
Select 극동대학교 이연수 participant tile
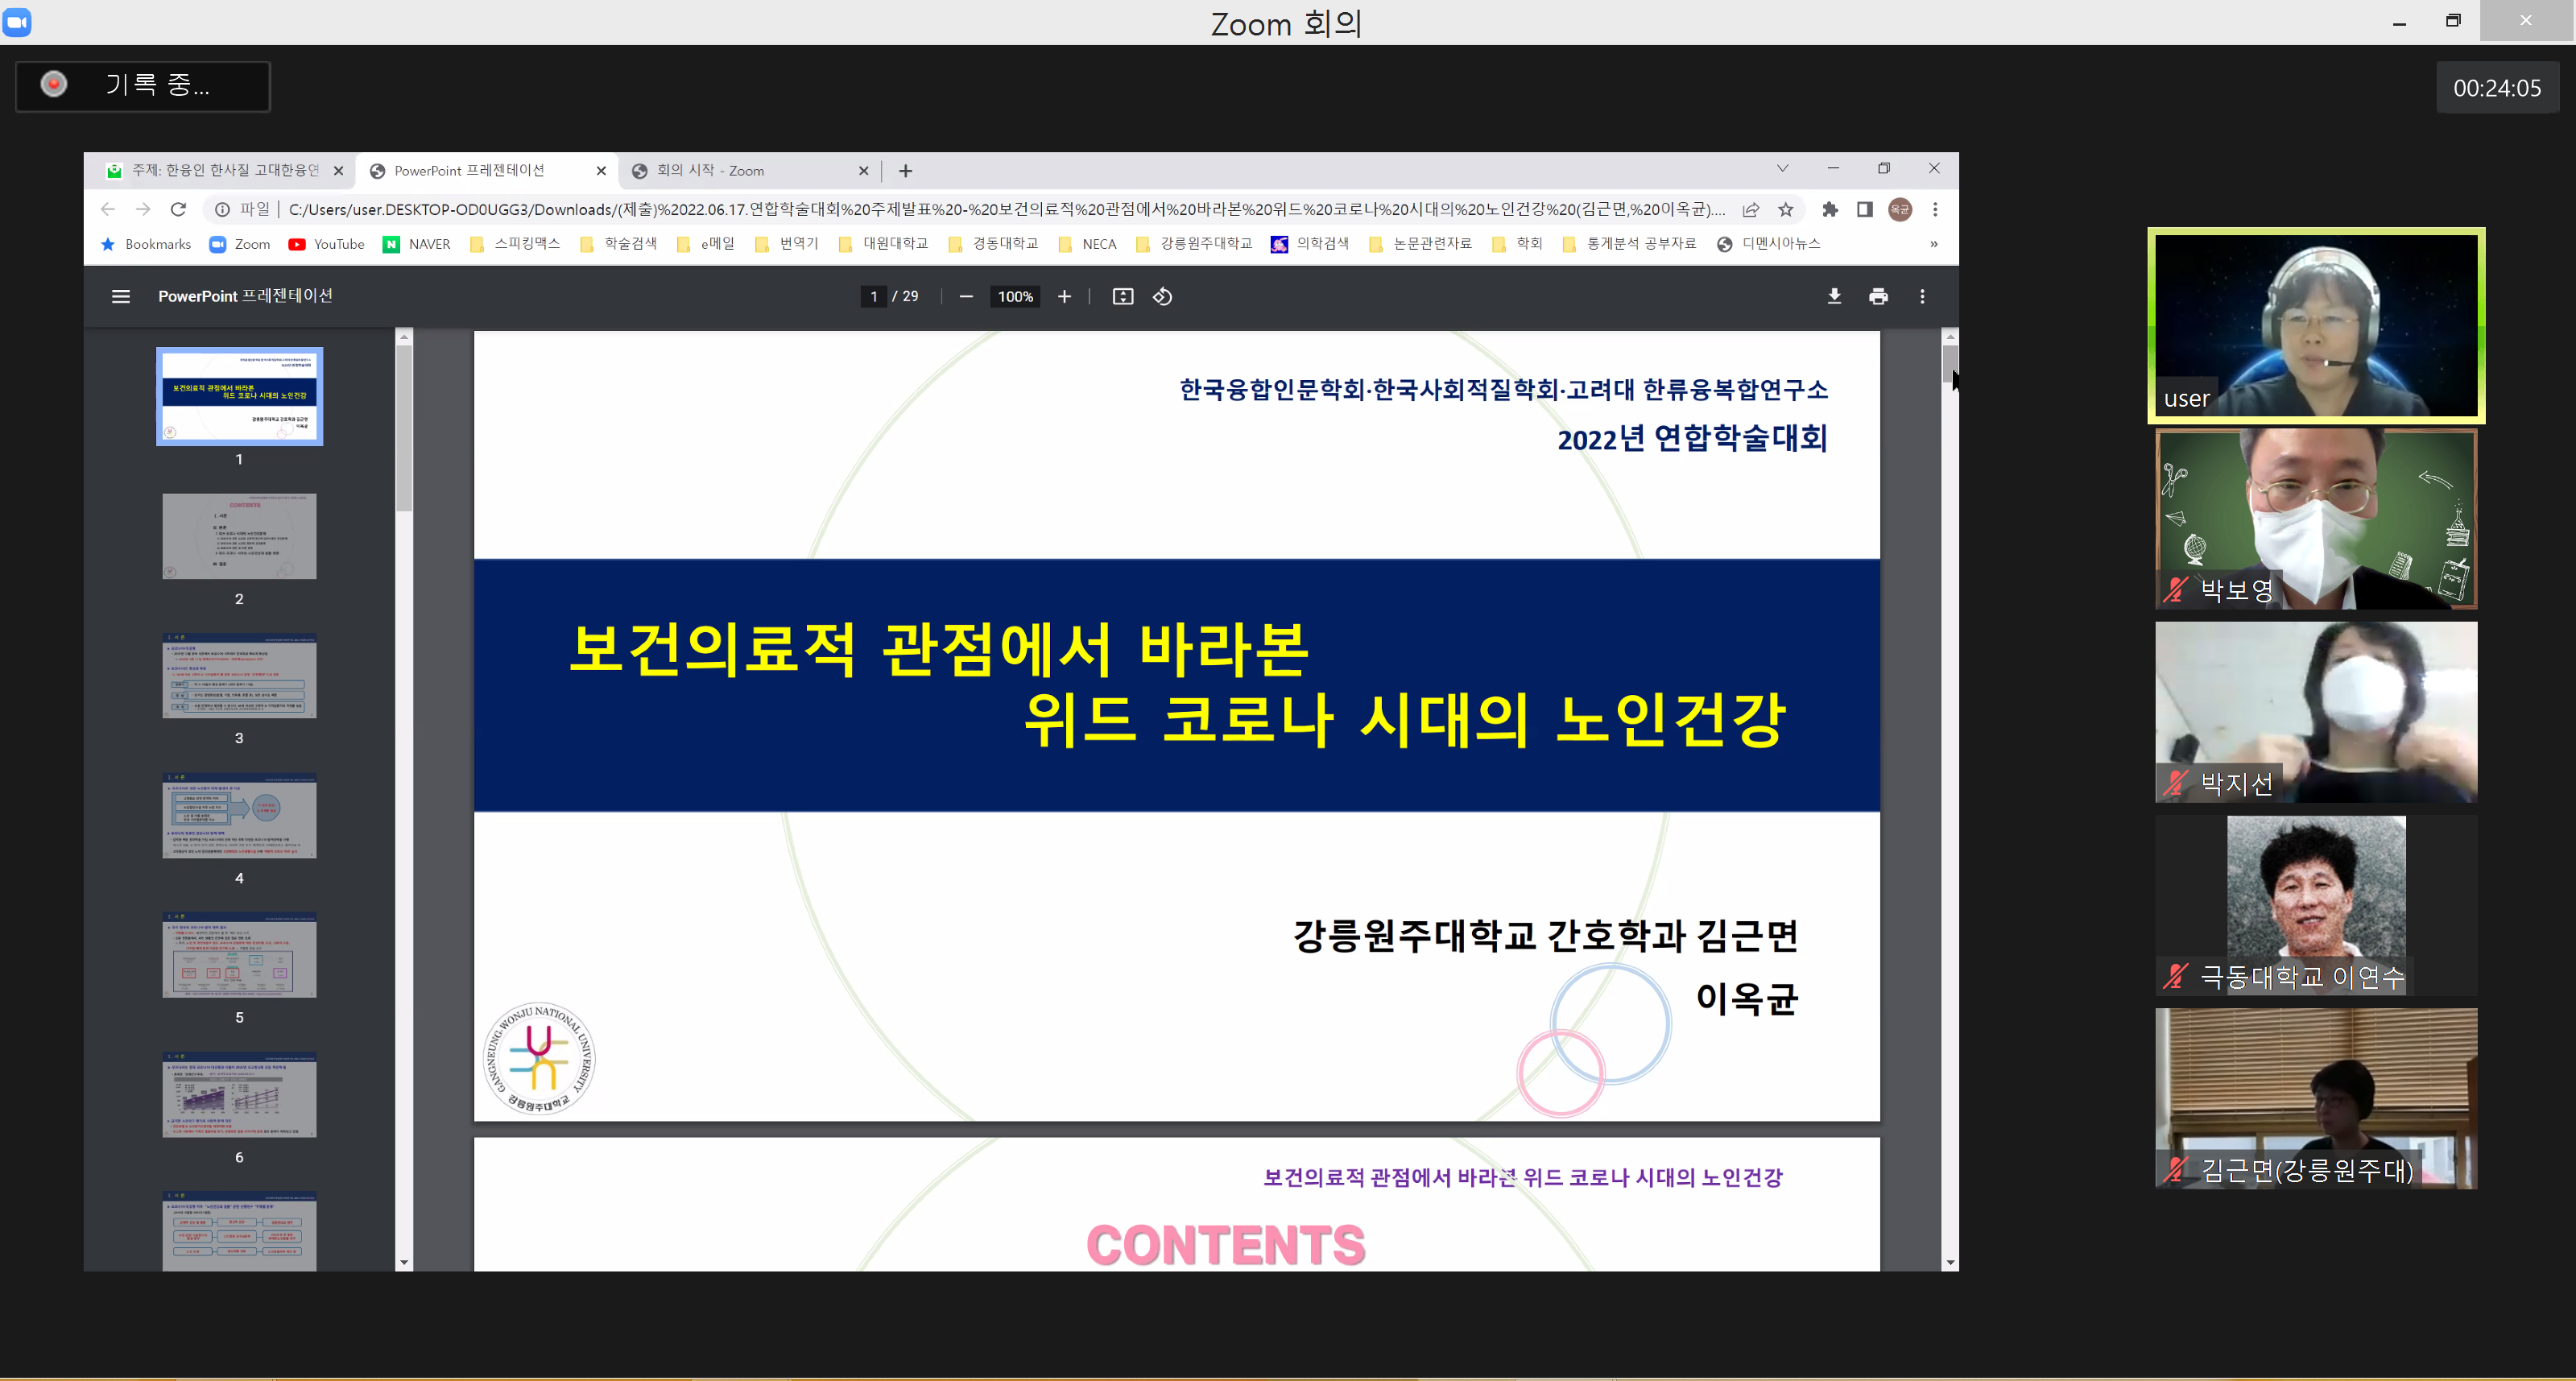point(2316,905)
